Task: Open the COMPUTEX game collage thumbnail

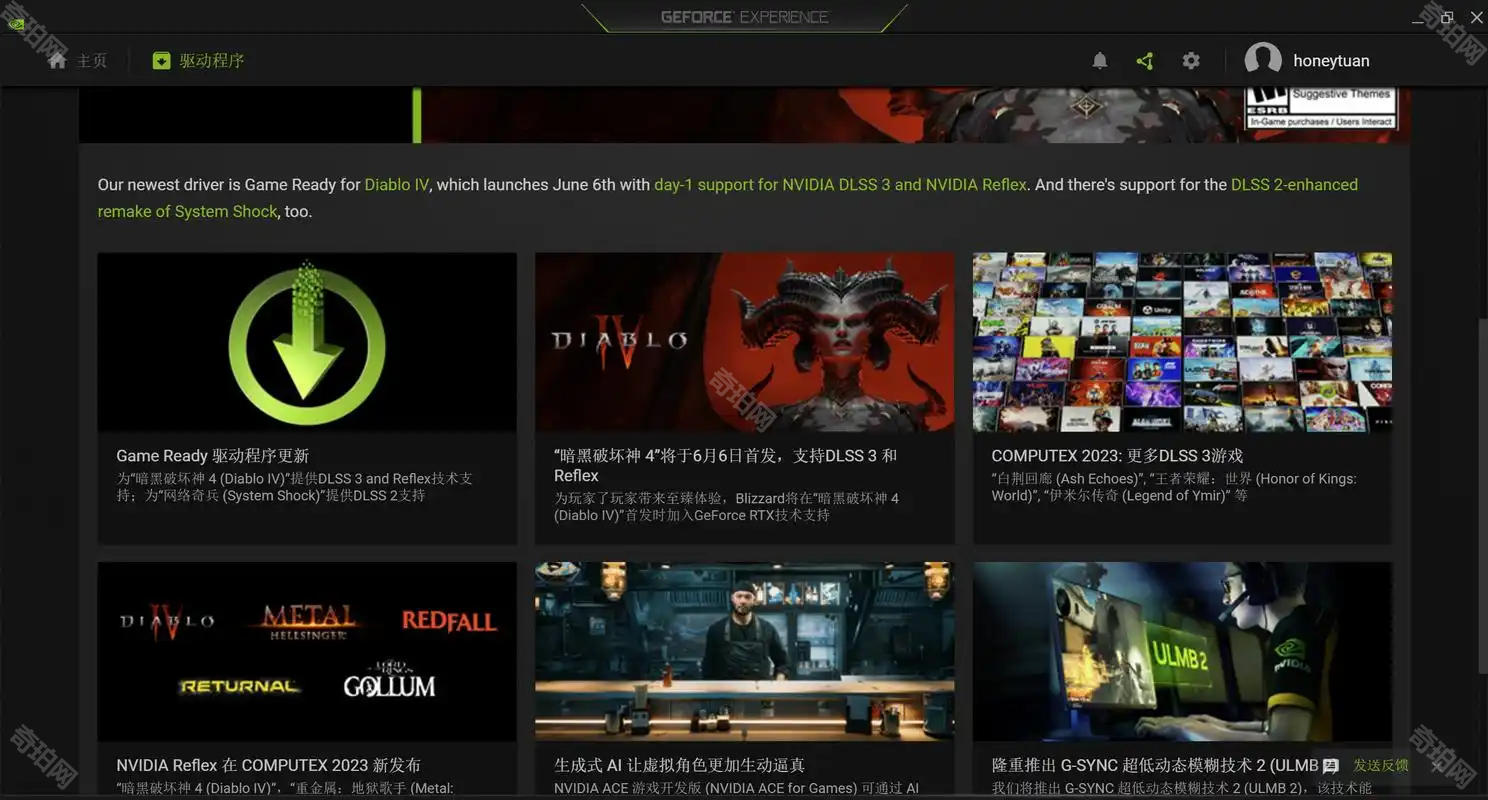Action: point(1182,342)
